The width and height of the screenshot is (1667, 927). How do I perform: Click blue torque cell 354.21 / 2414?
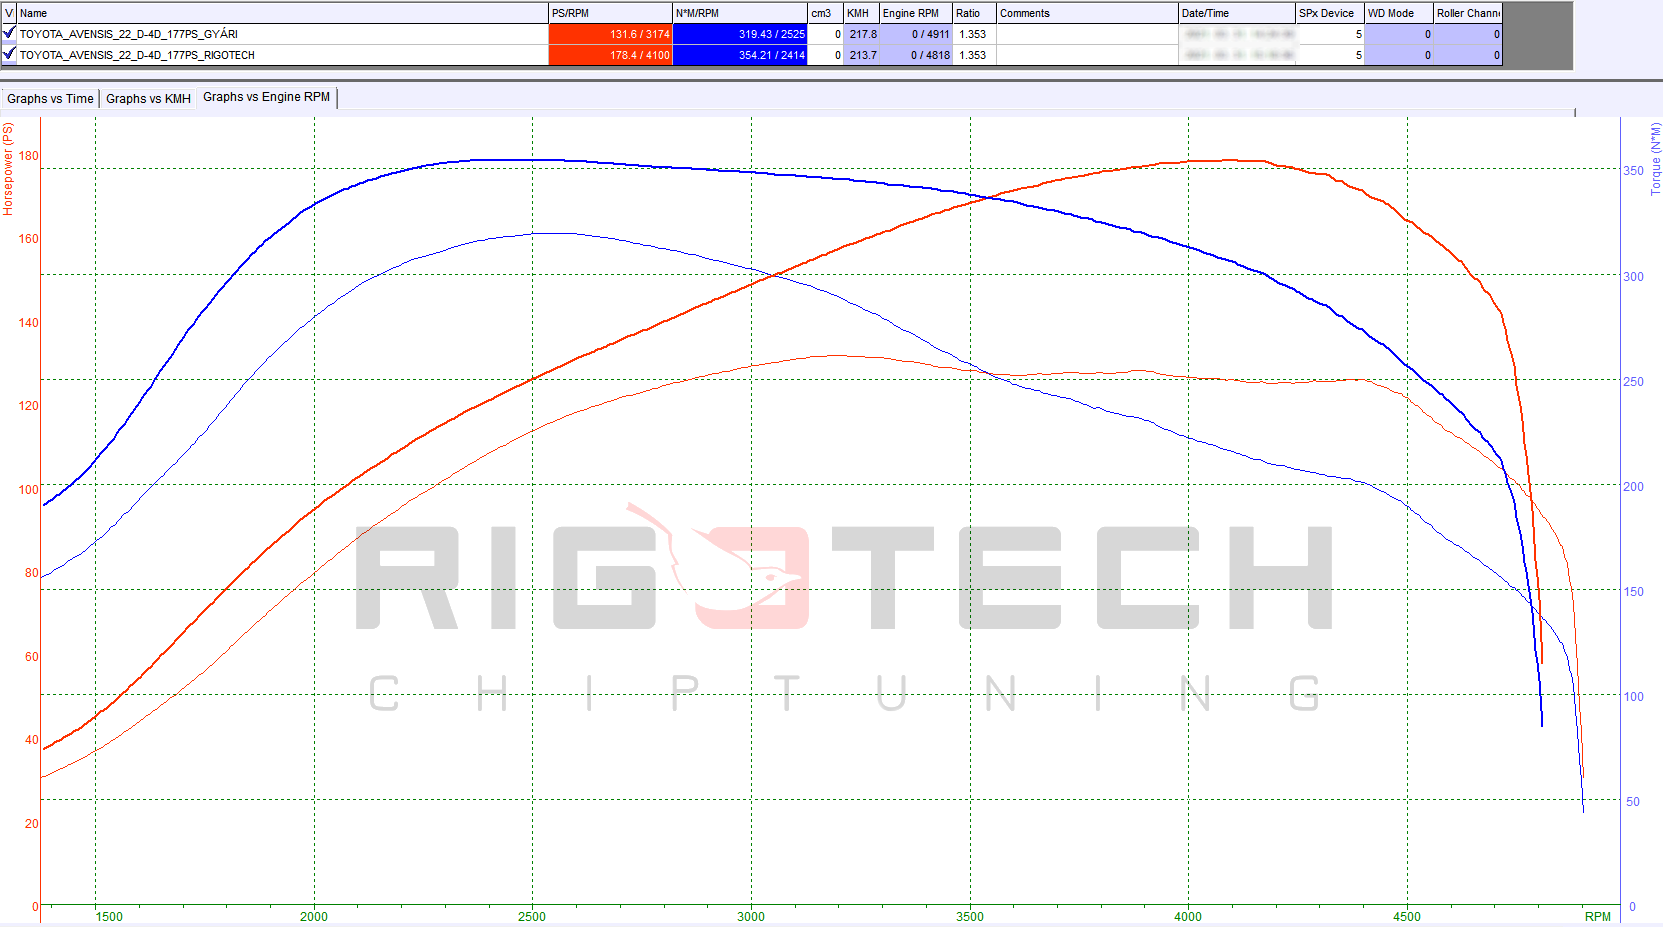(740, 55)
